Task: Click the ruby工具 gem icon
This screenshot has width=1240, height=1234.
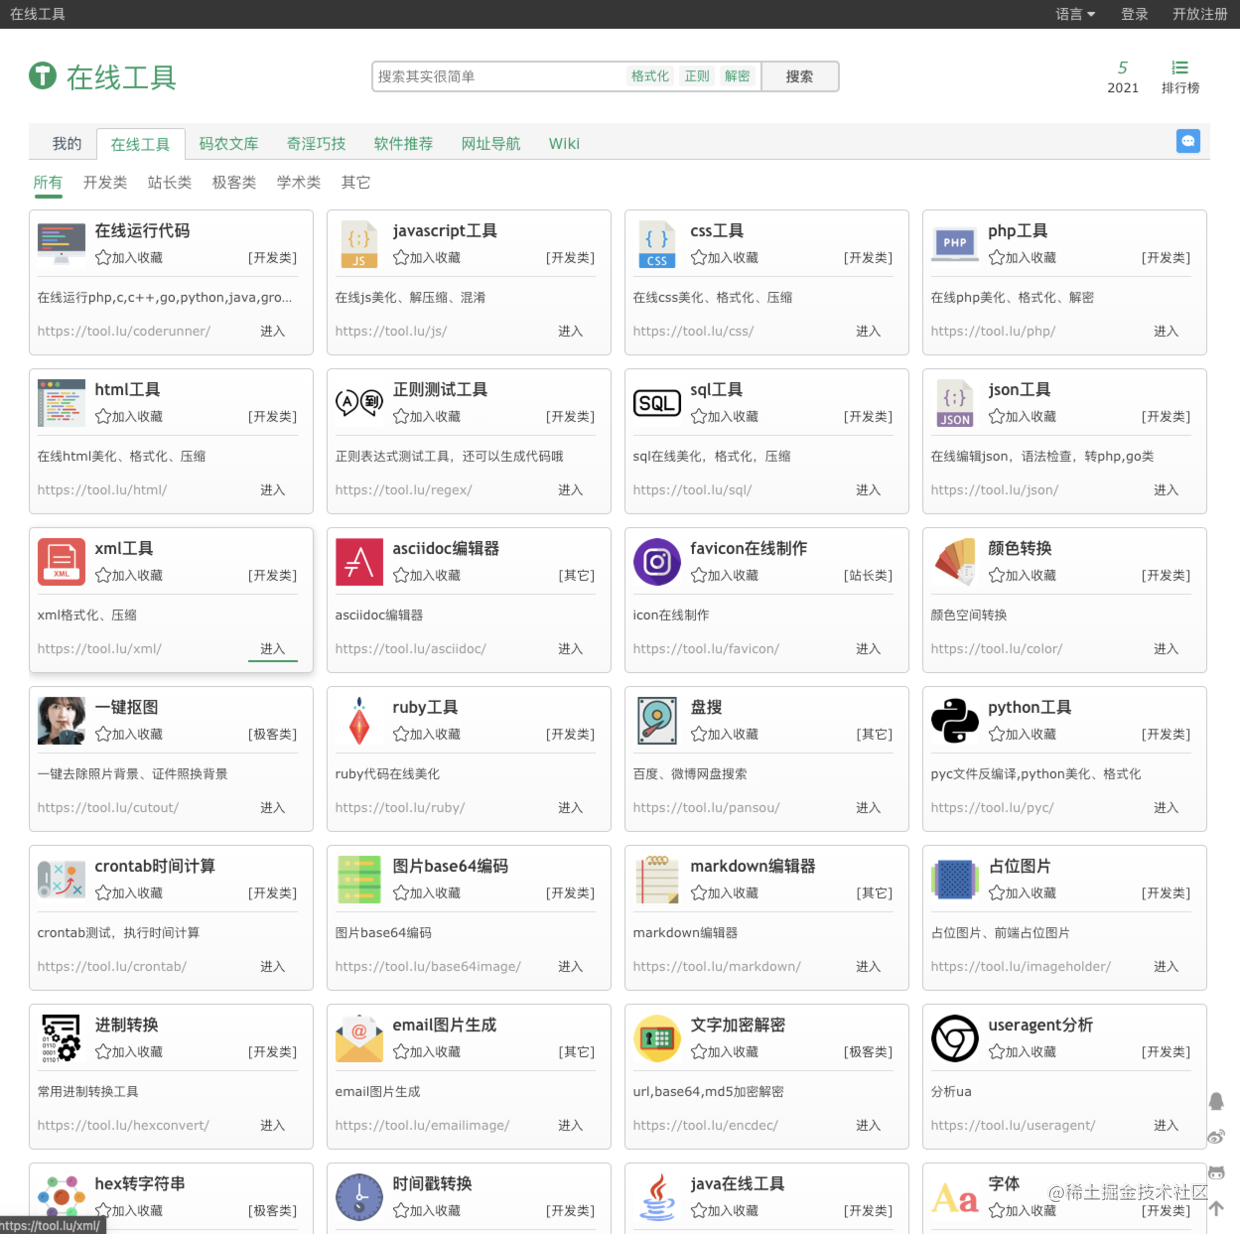Action: click(359, 721)
